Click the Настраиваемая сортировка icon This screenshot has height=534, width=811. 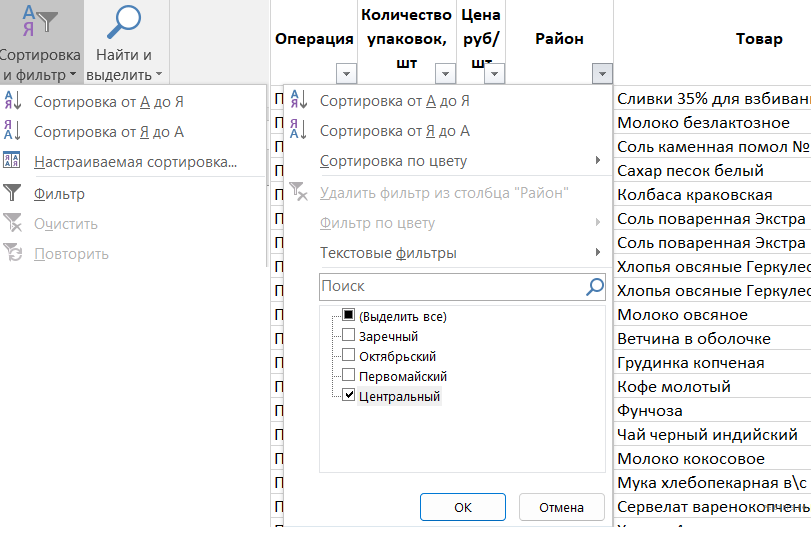click(x=13, y=161)
